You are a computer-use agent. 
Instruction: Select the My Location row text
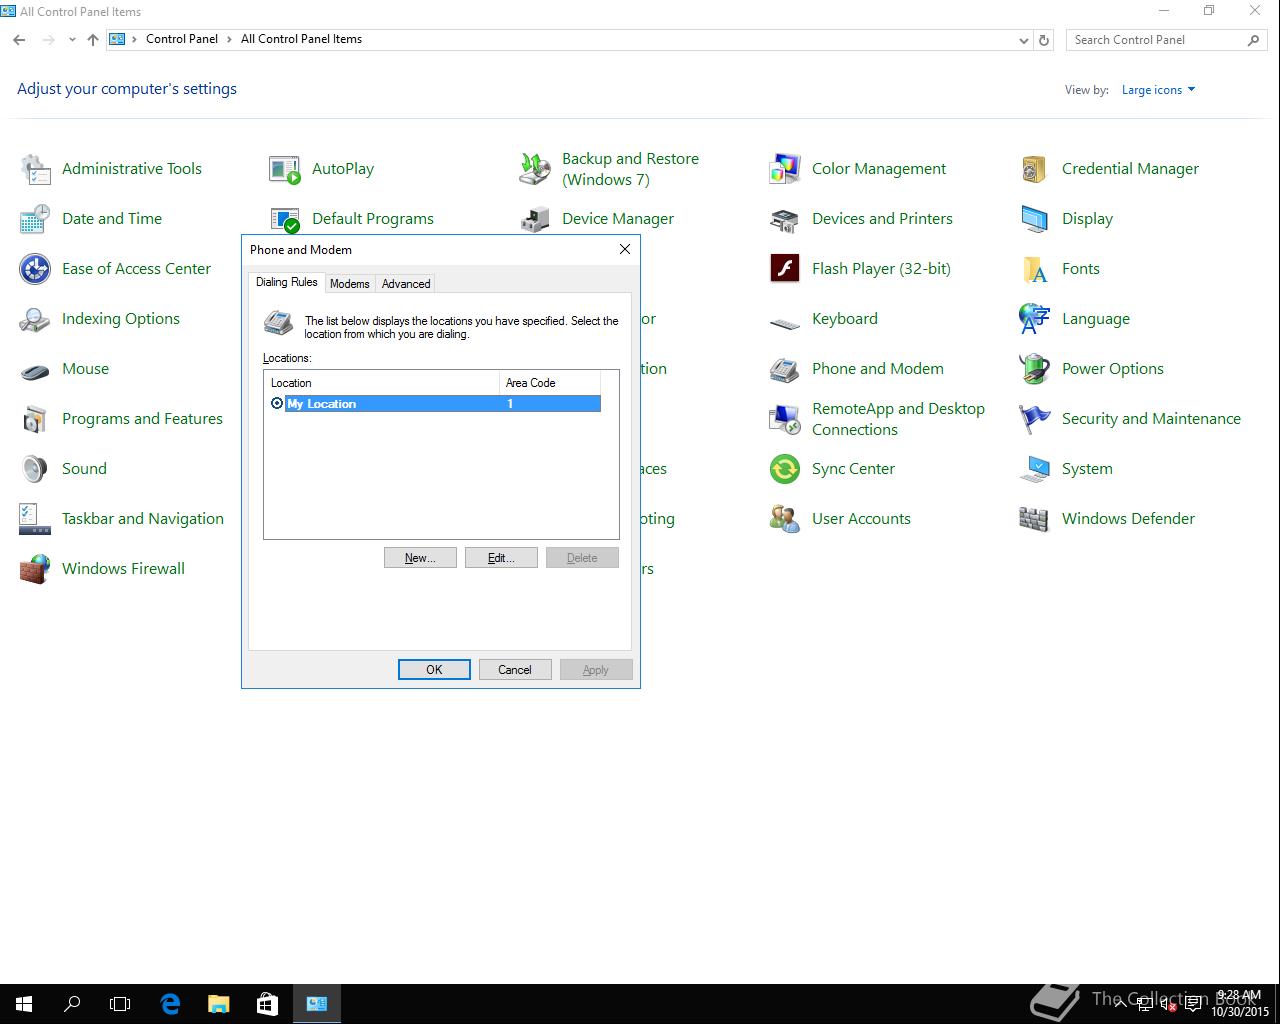click(x=321, y=404)
